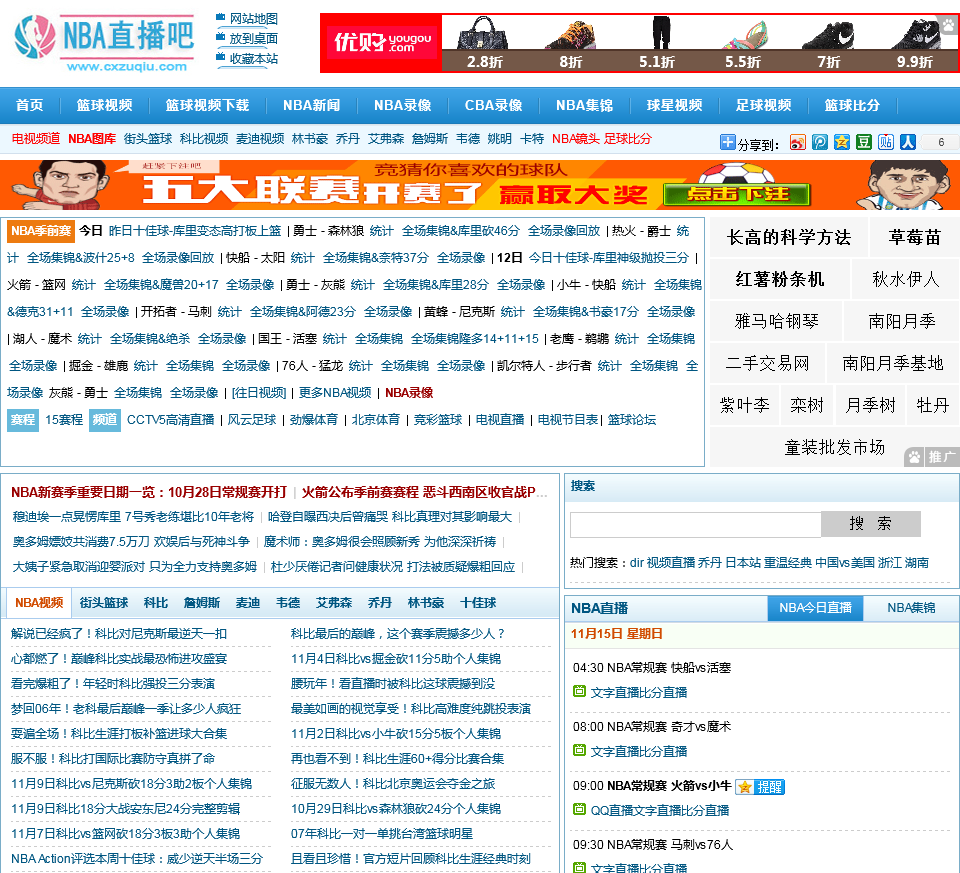
Task: Switch to the 街头篮球 video tab
Action: [x=103, y=603]
